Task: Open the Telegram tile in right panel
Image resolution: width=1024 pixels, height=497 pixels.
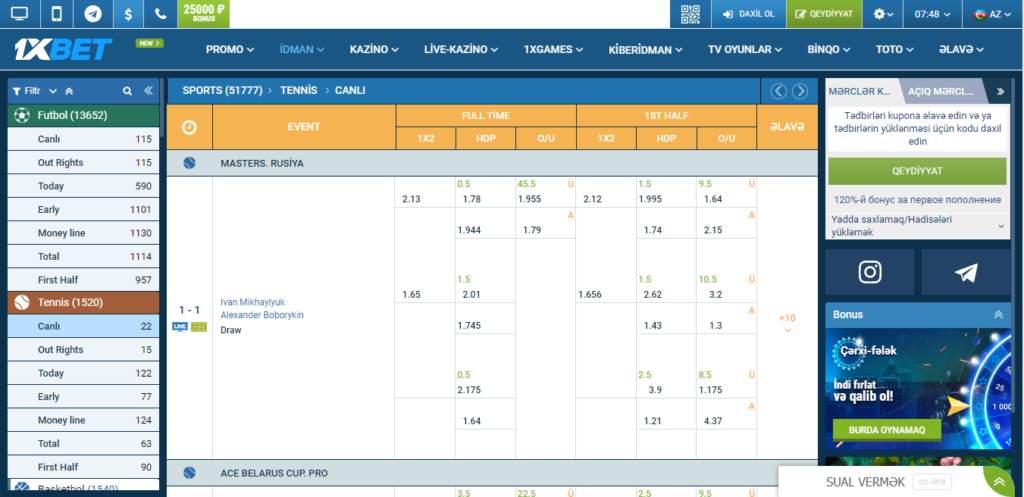Action: 966,272
